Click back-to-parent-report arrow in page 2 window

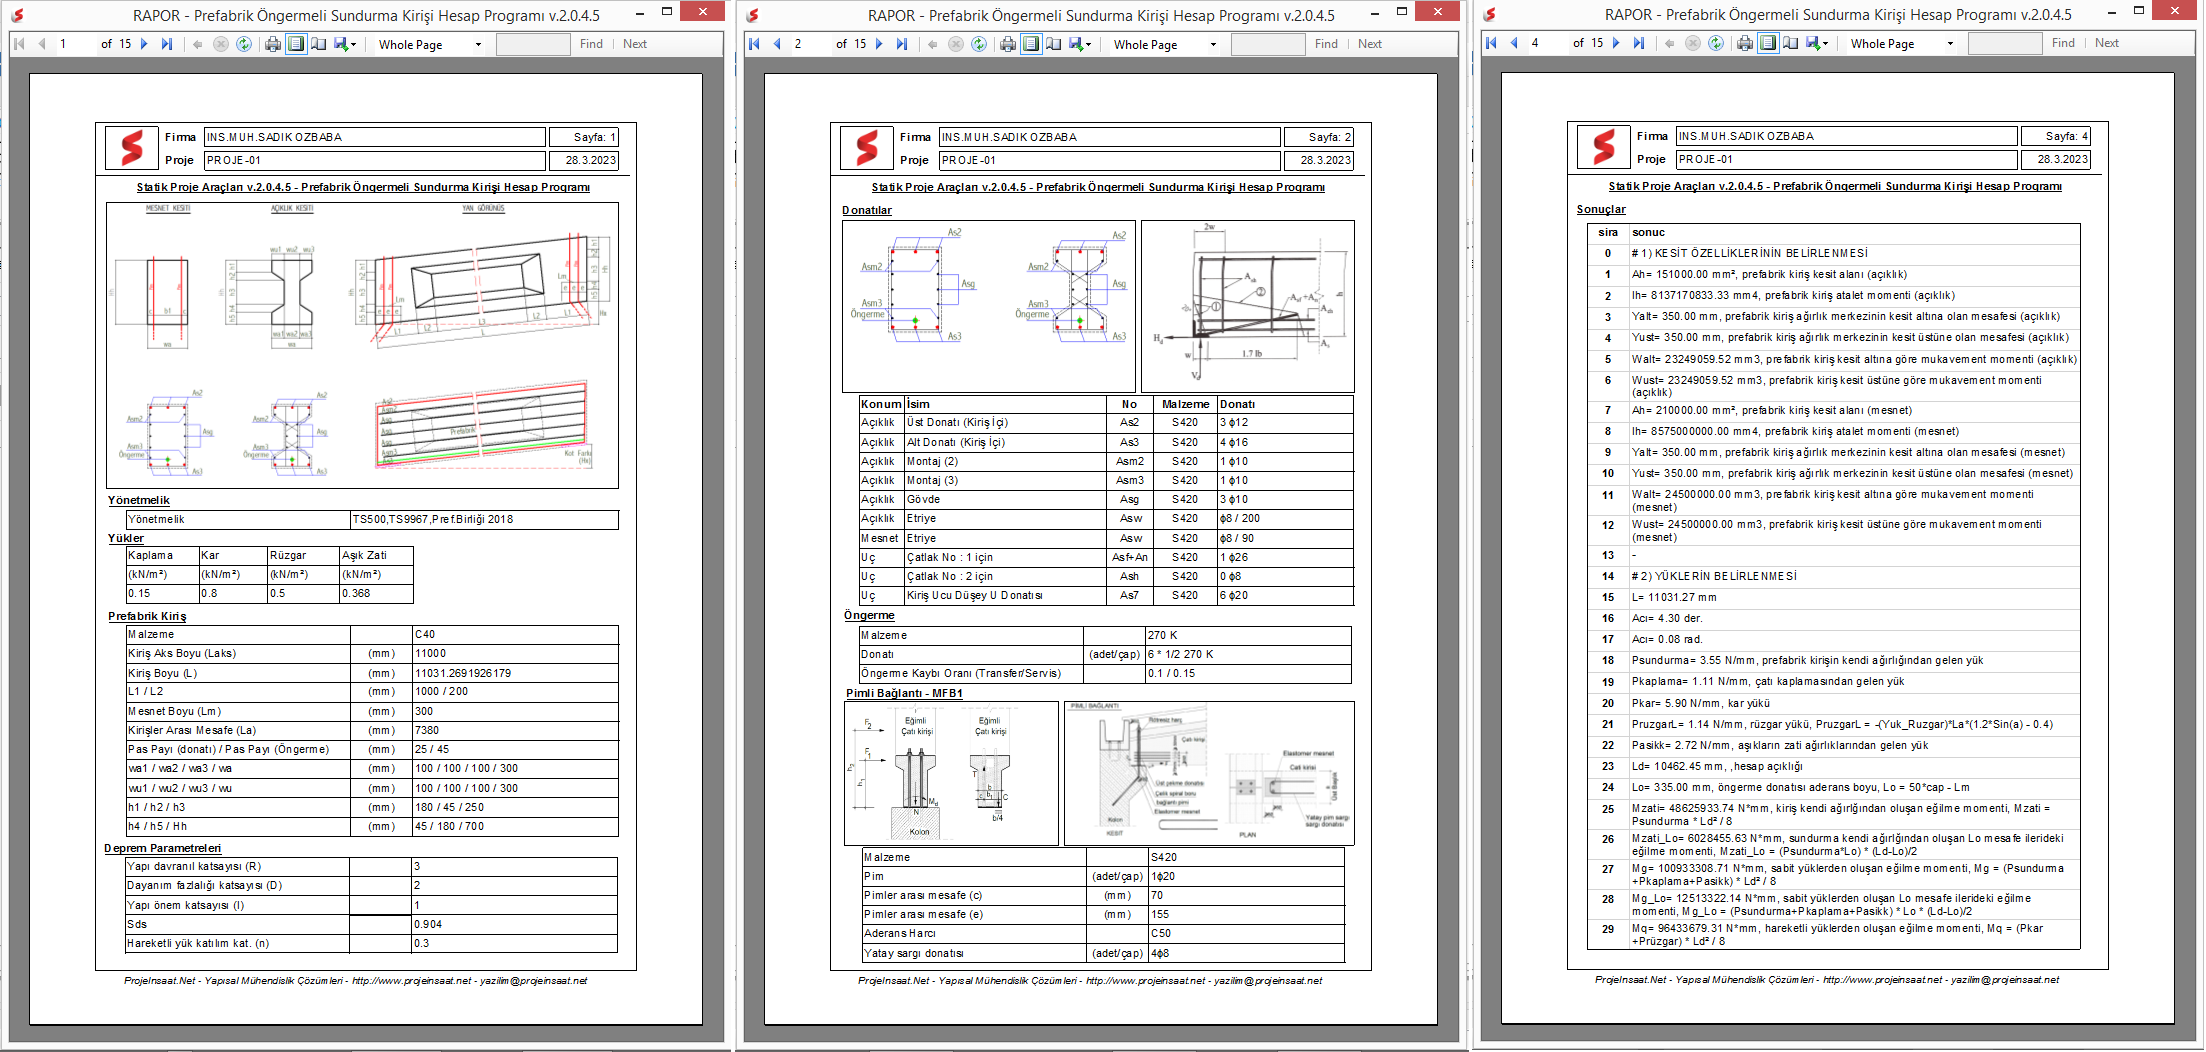[x=933, y=44]
